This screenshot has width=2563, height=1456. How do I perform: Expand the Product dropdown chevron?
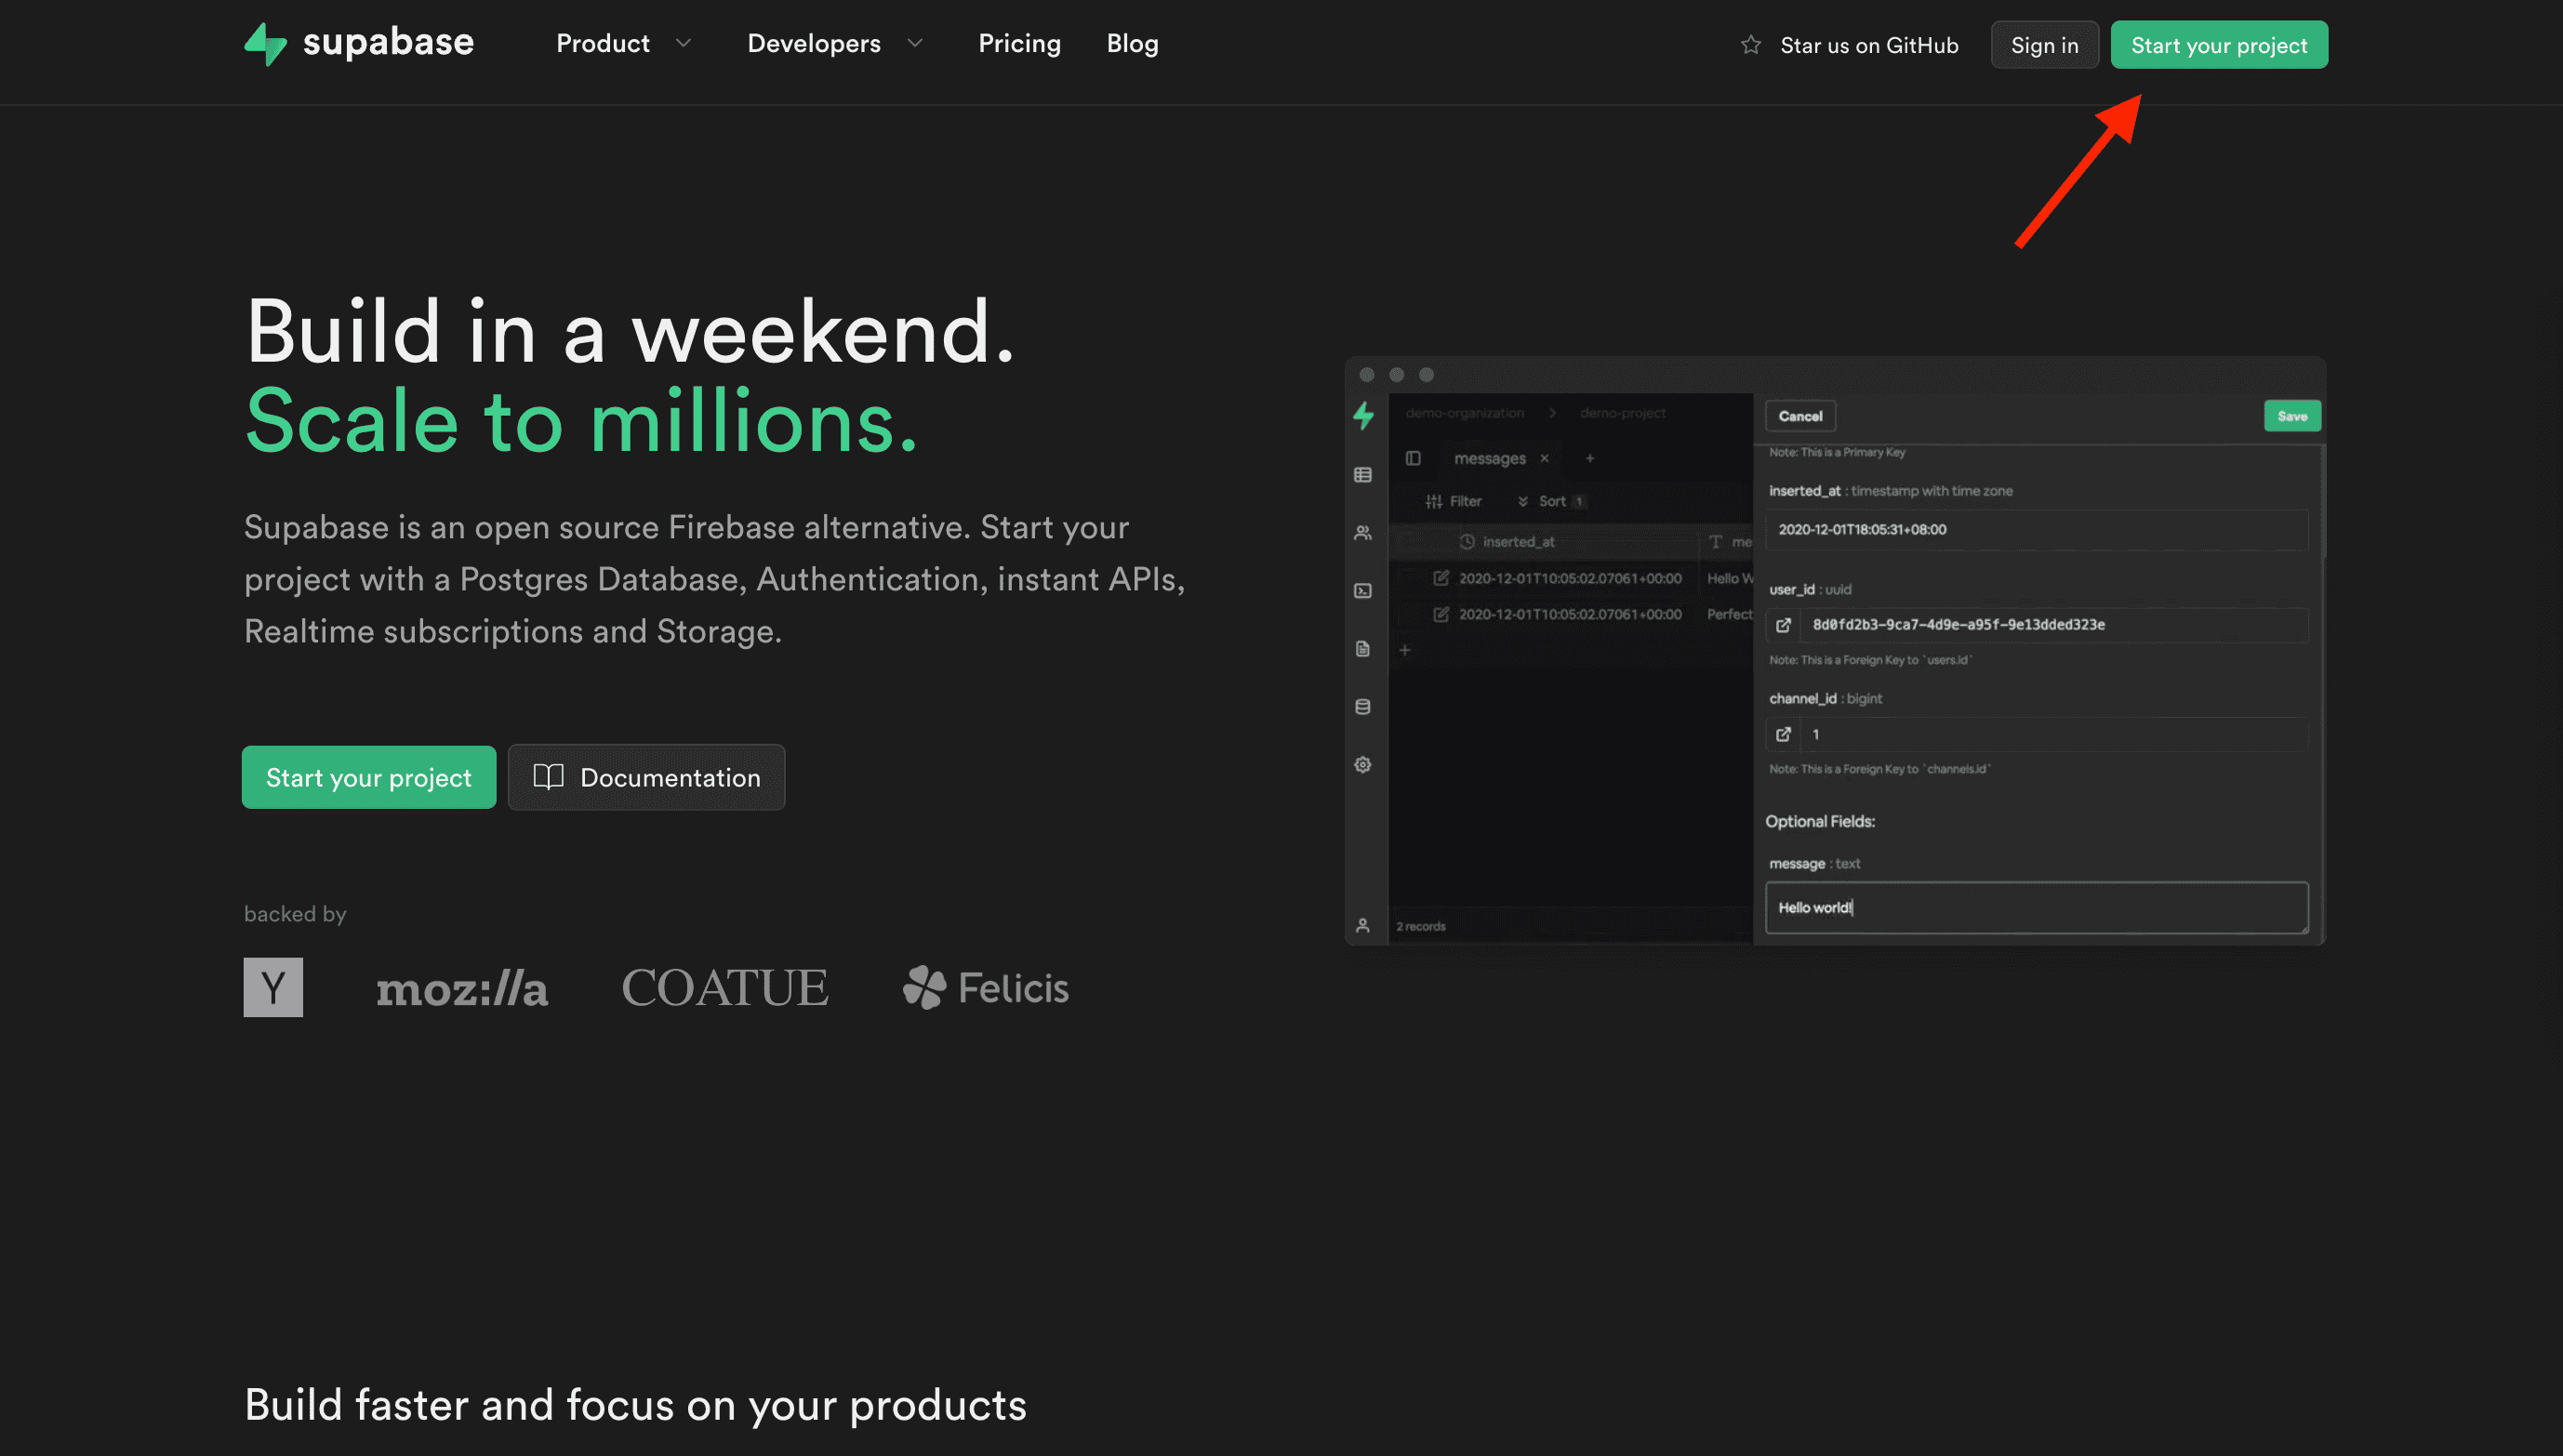coord(683,43)
